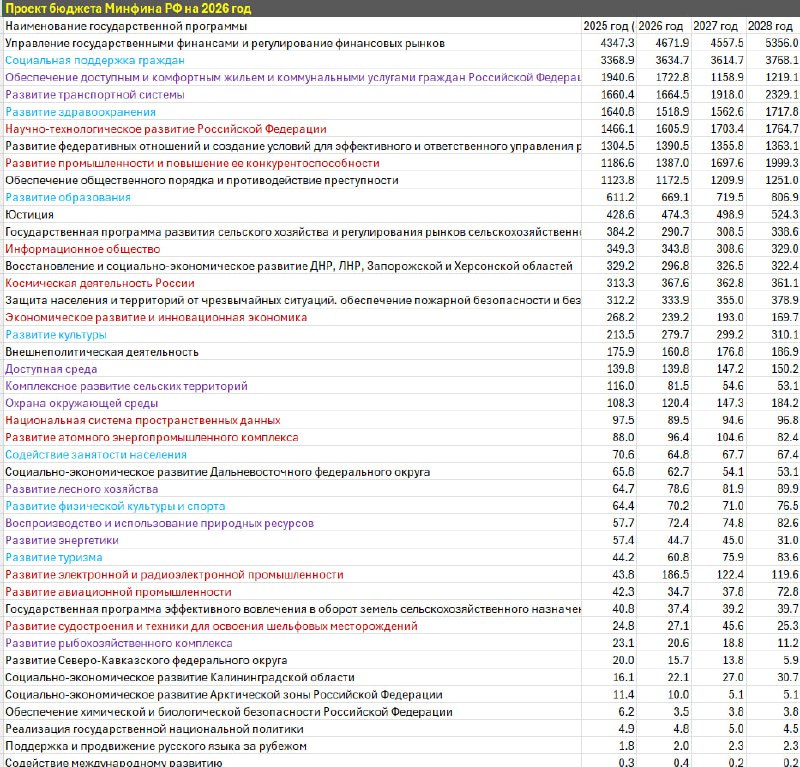
Task: Select the "2026 год" column header
Action: (x=661, y=26)
